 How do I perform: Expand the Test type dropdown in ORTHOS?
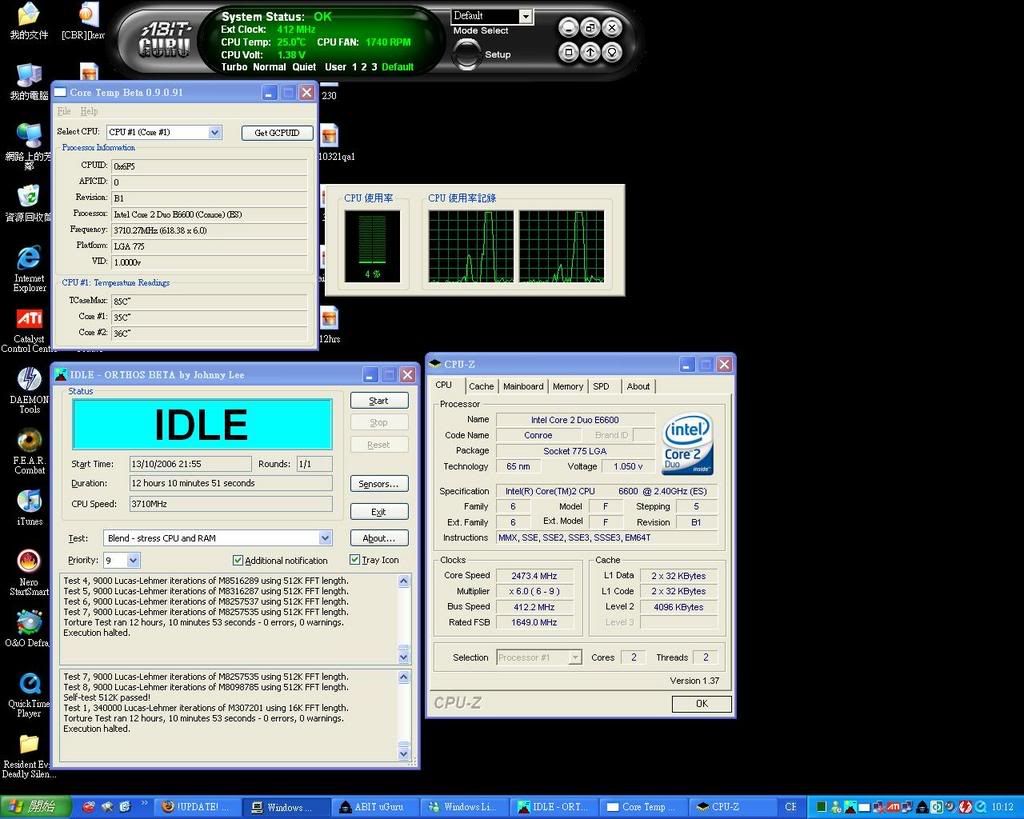pos(325,538)
